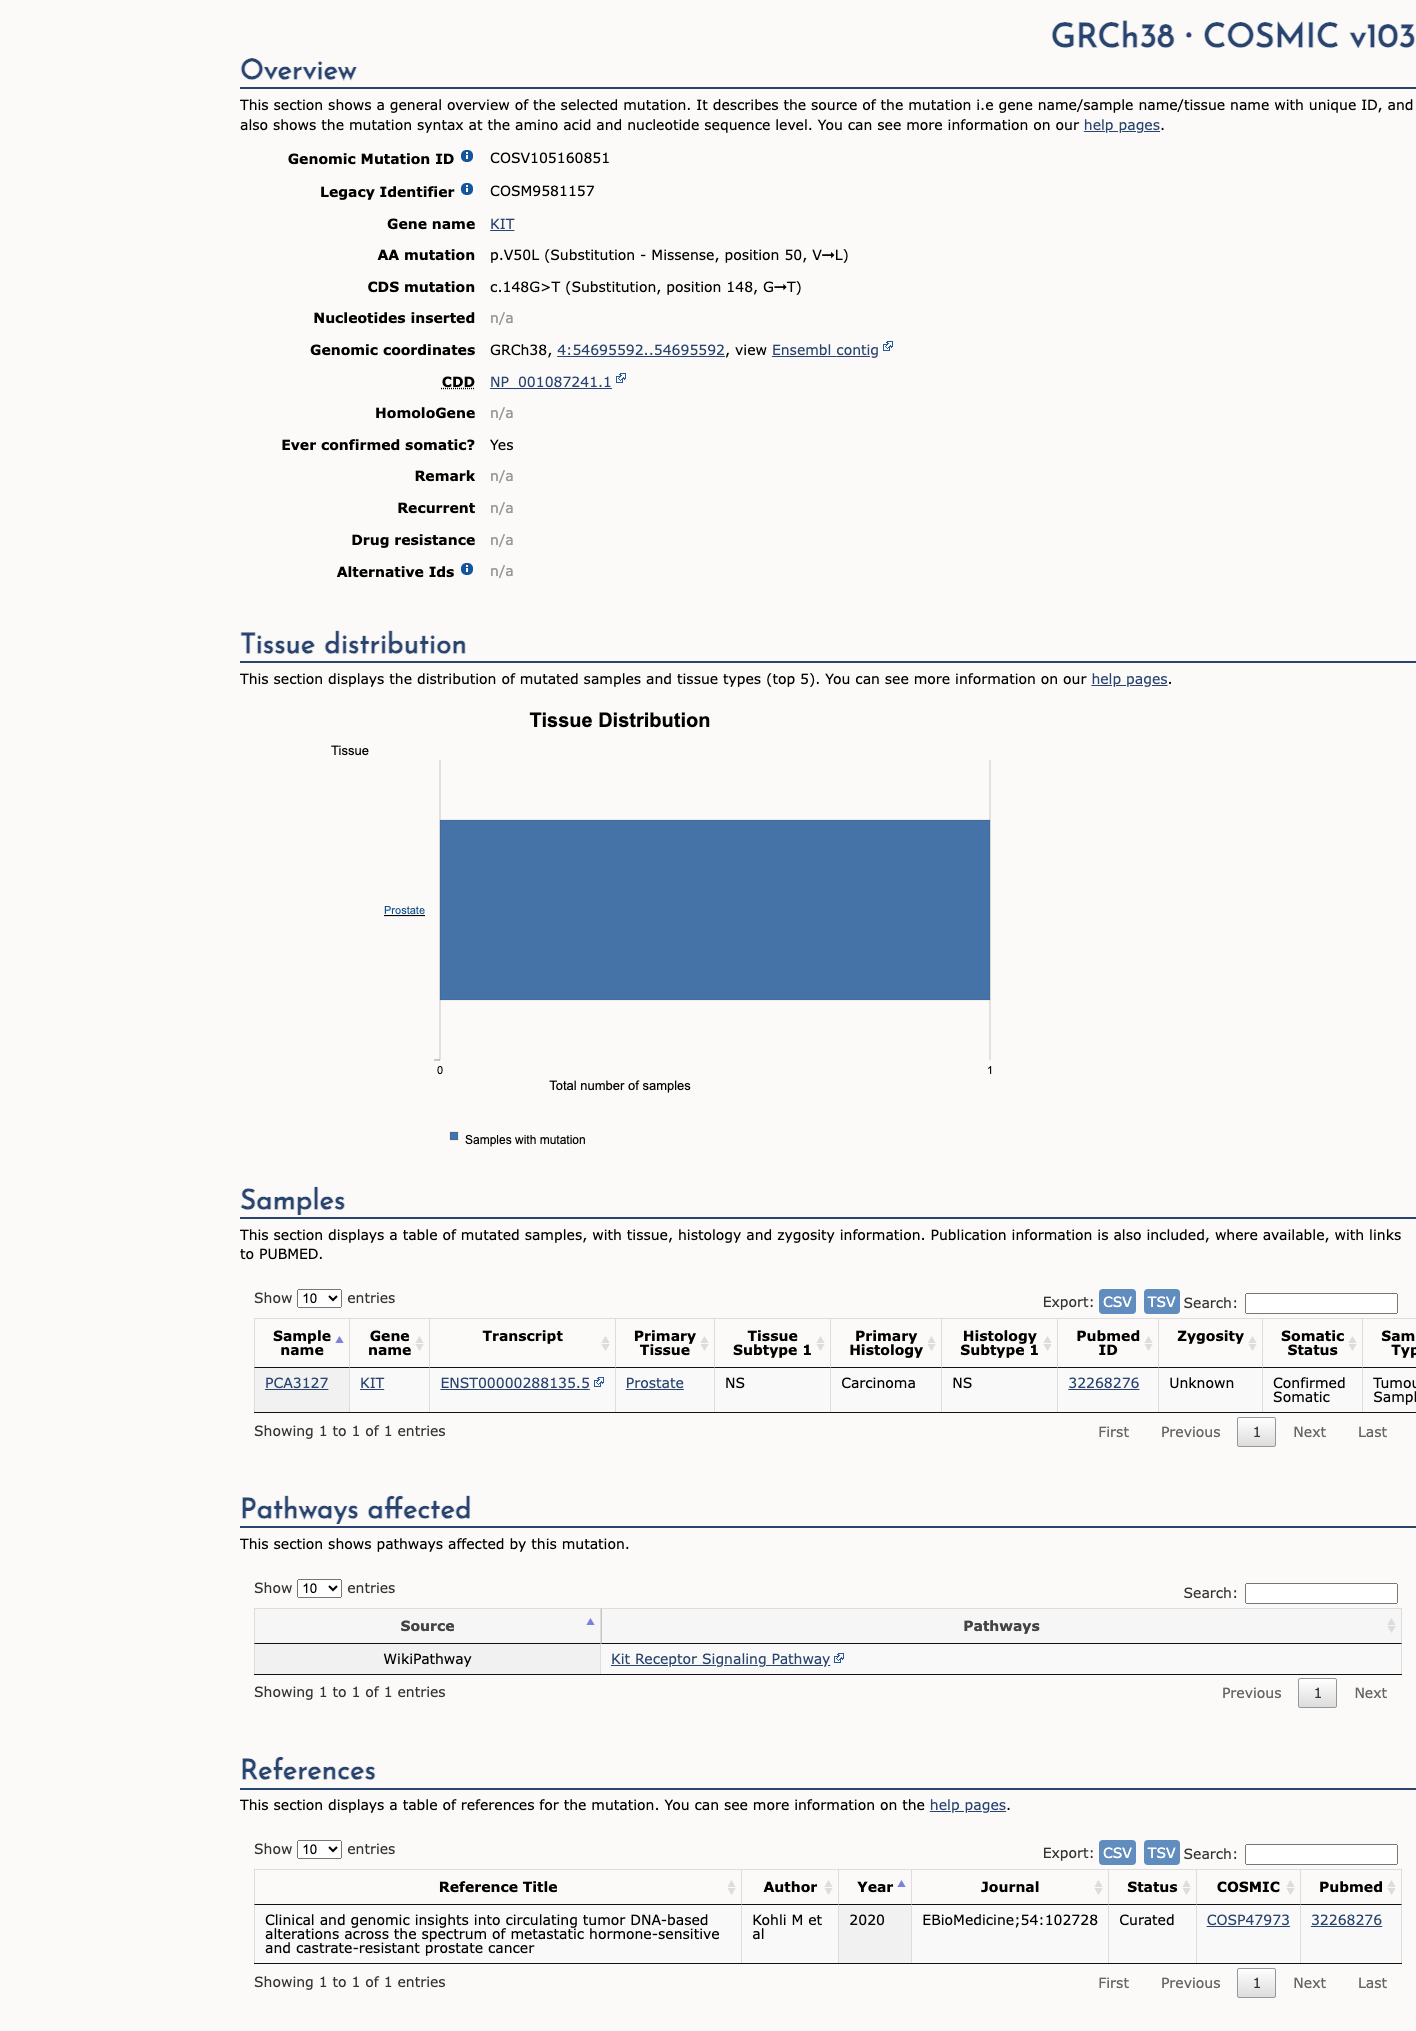Click sort arrows on Somatic Status column

coord(1353,1343)
